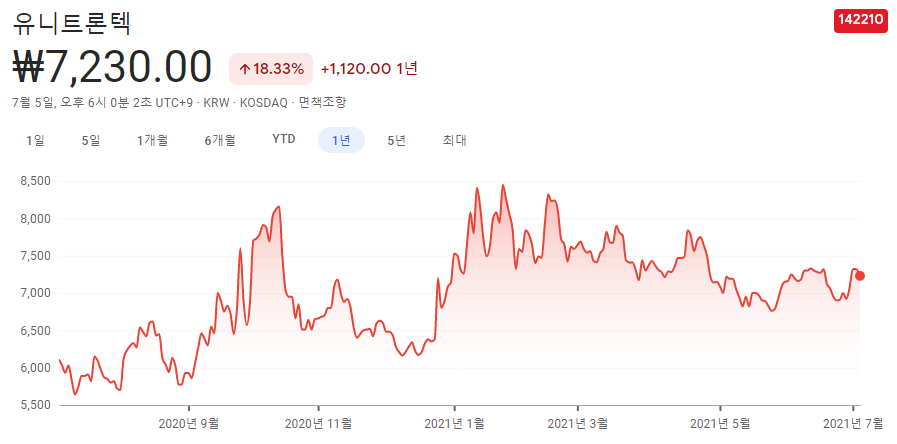Click the +1,120.00 1년 change text
Viewport: 897px width, 444px height.
[369, 69]
